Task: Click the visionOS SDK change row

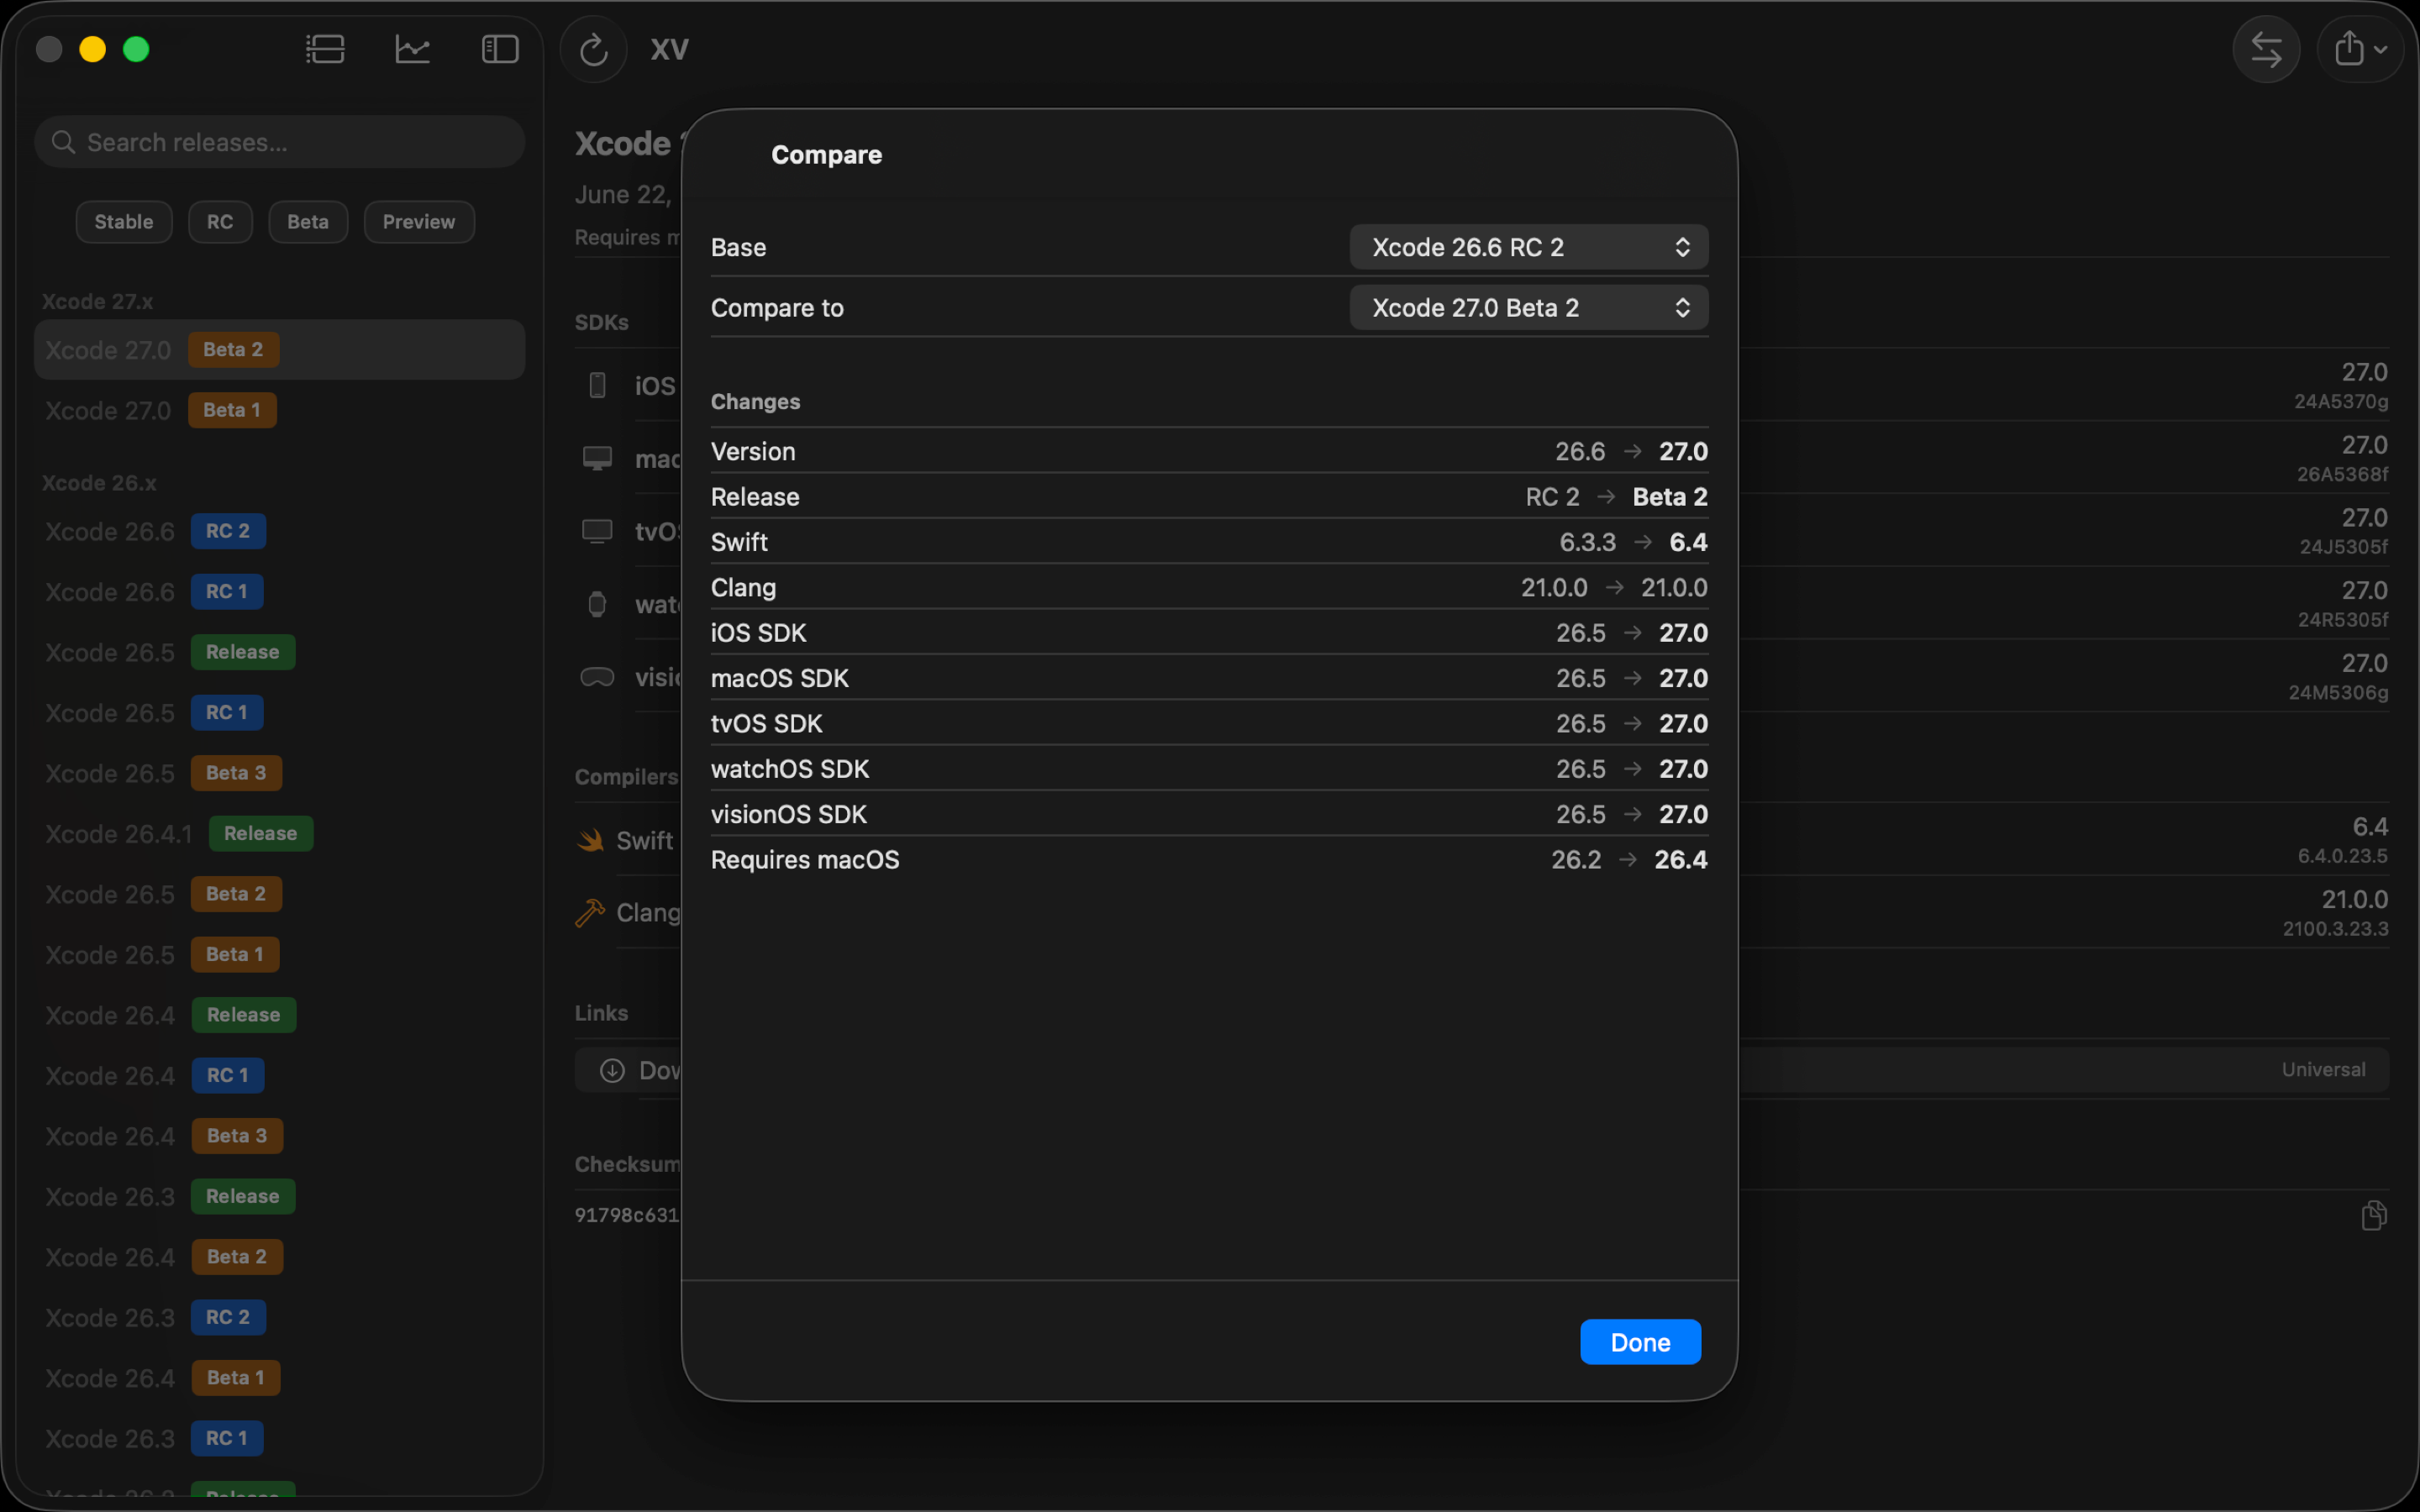Action: (x=1209, y=814)
